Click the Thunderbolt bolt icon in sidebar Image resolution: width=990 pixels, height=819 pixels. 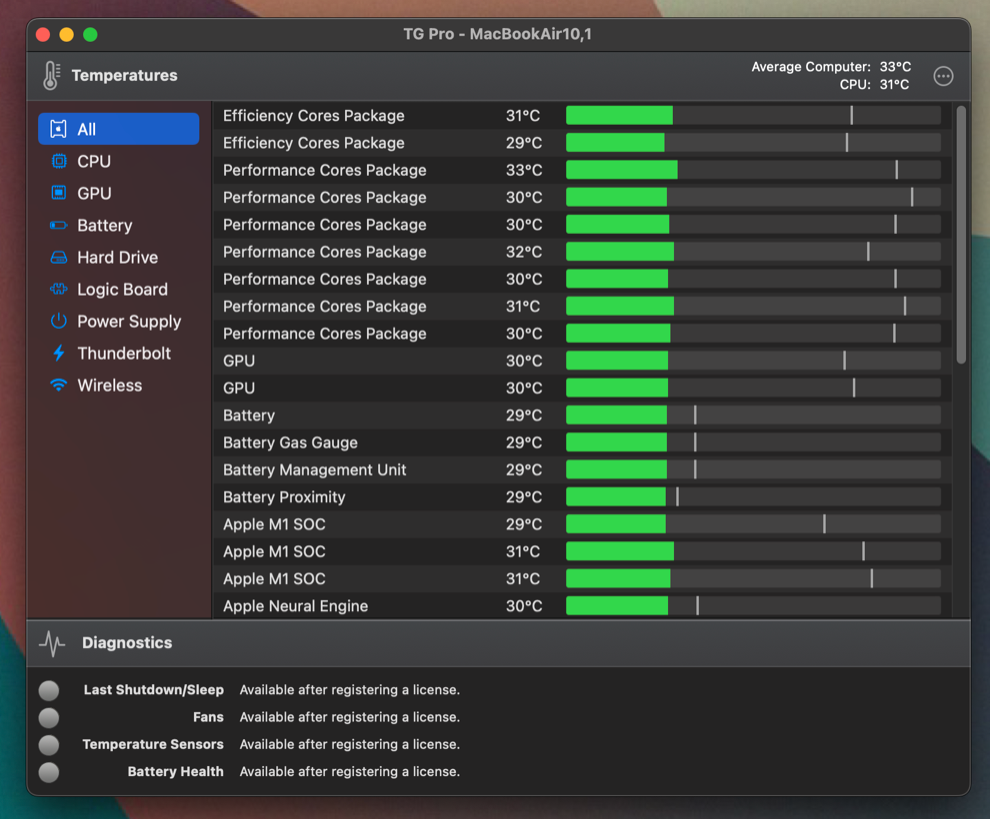click(58, 353)
